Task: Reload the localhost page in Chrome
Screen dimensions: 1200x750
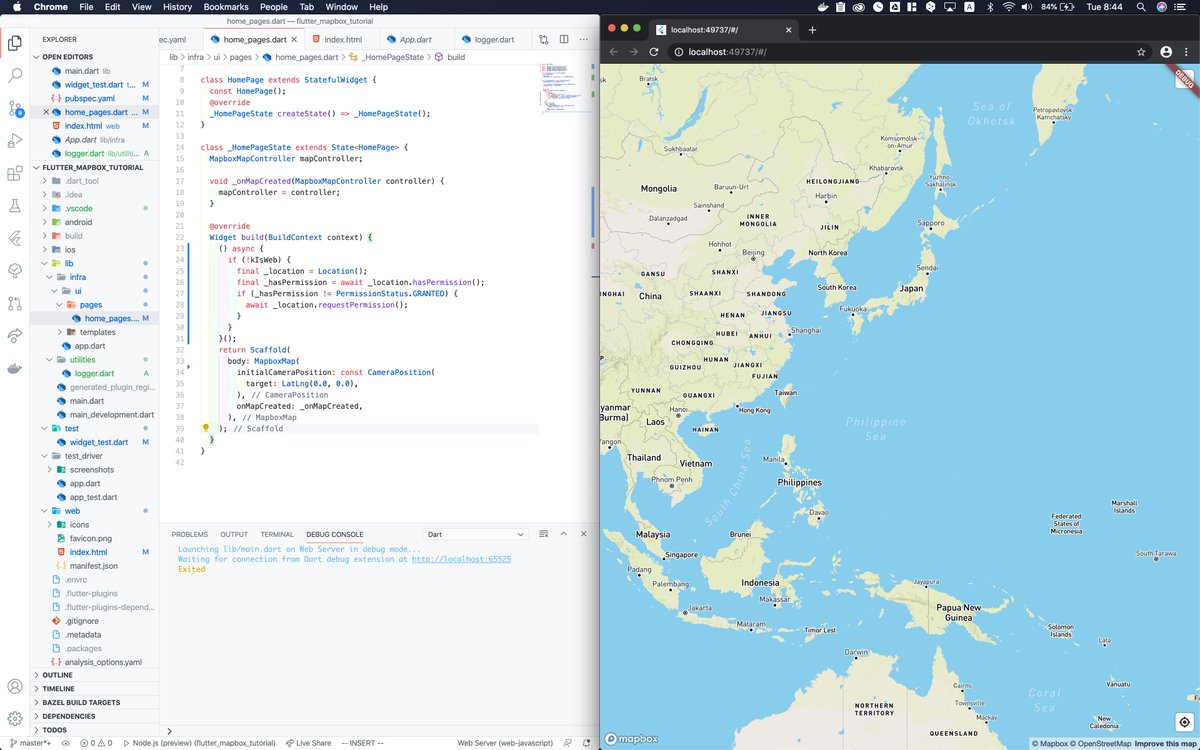Action: (x=654, y=51)
